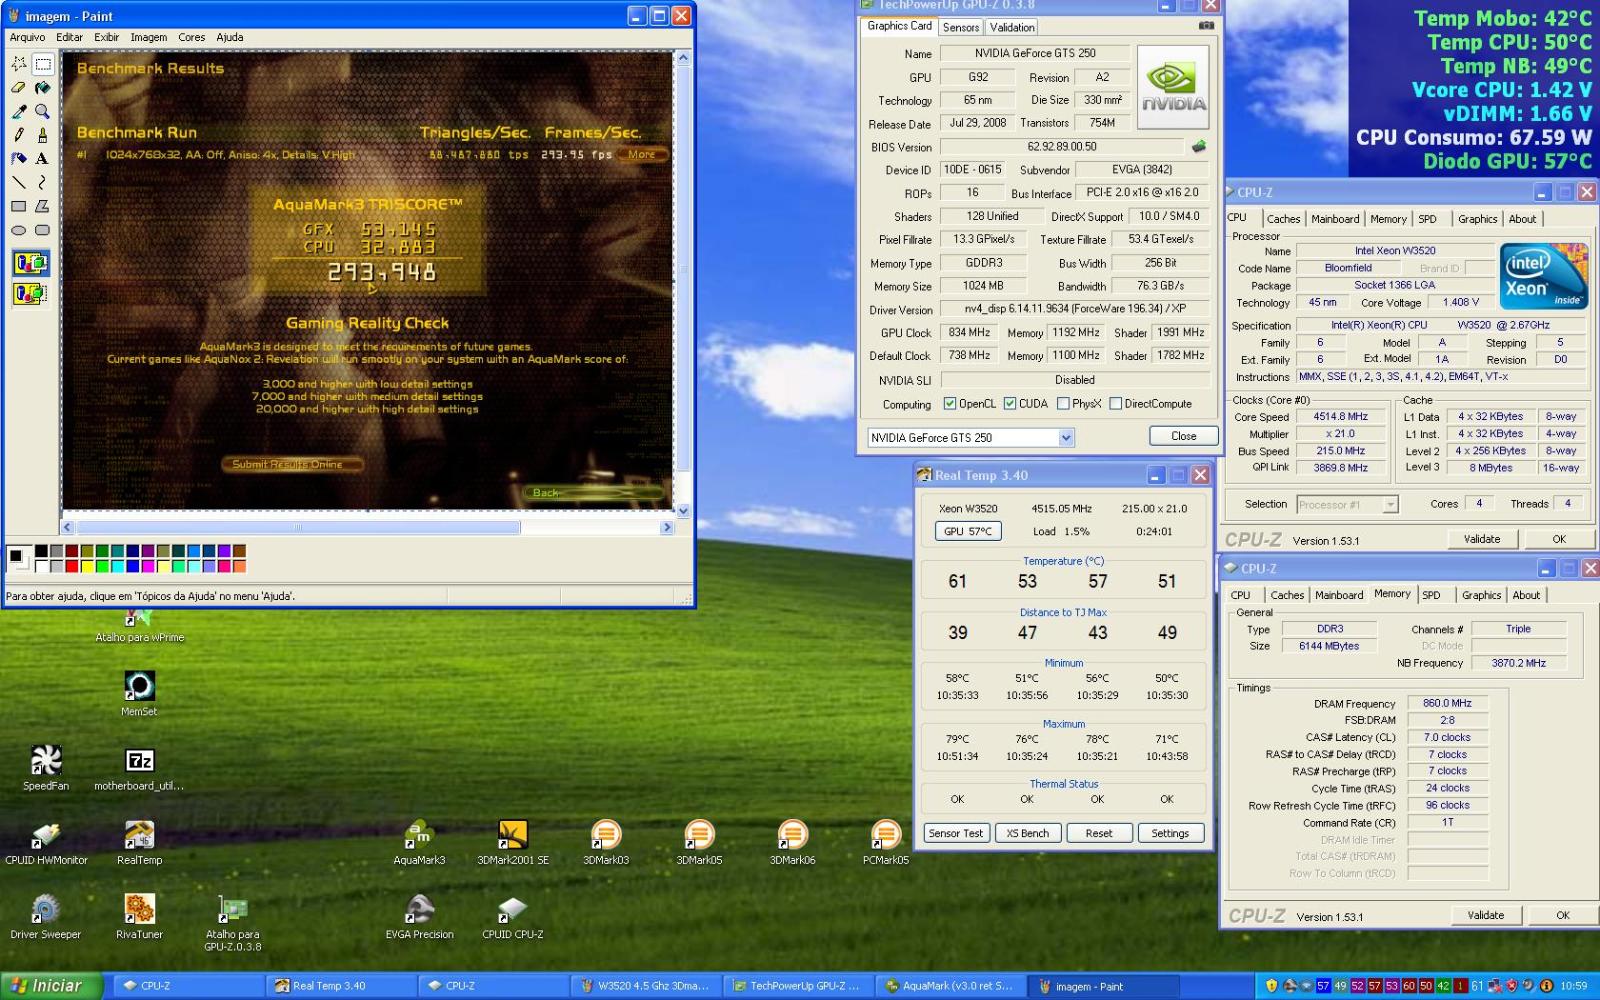Select the Brush tool in Paint

pos(42,134)
